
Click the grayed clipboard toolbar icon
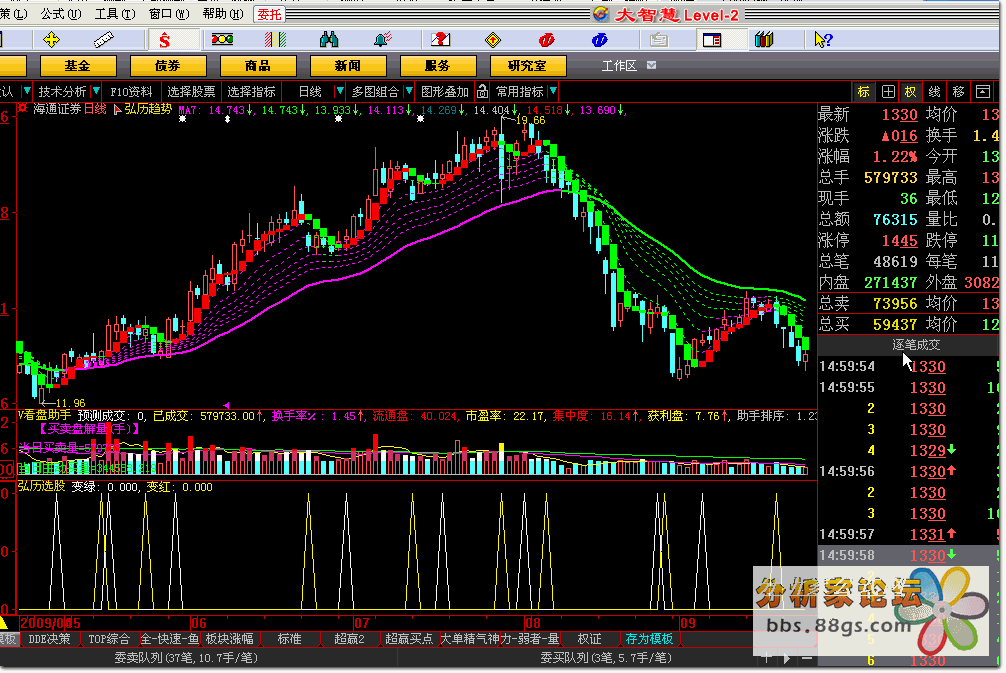(x=658, y=40)
